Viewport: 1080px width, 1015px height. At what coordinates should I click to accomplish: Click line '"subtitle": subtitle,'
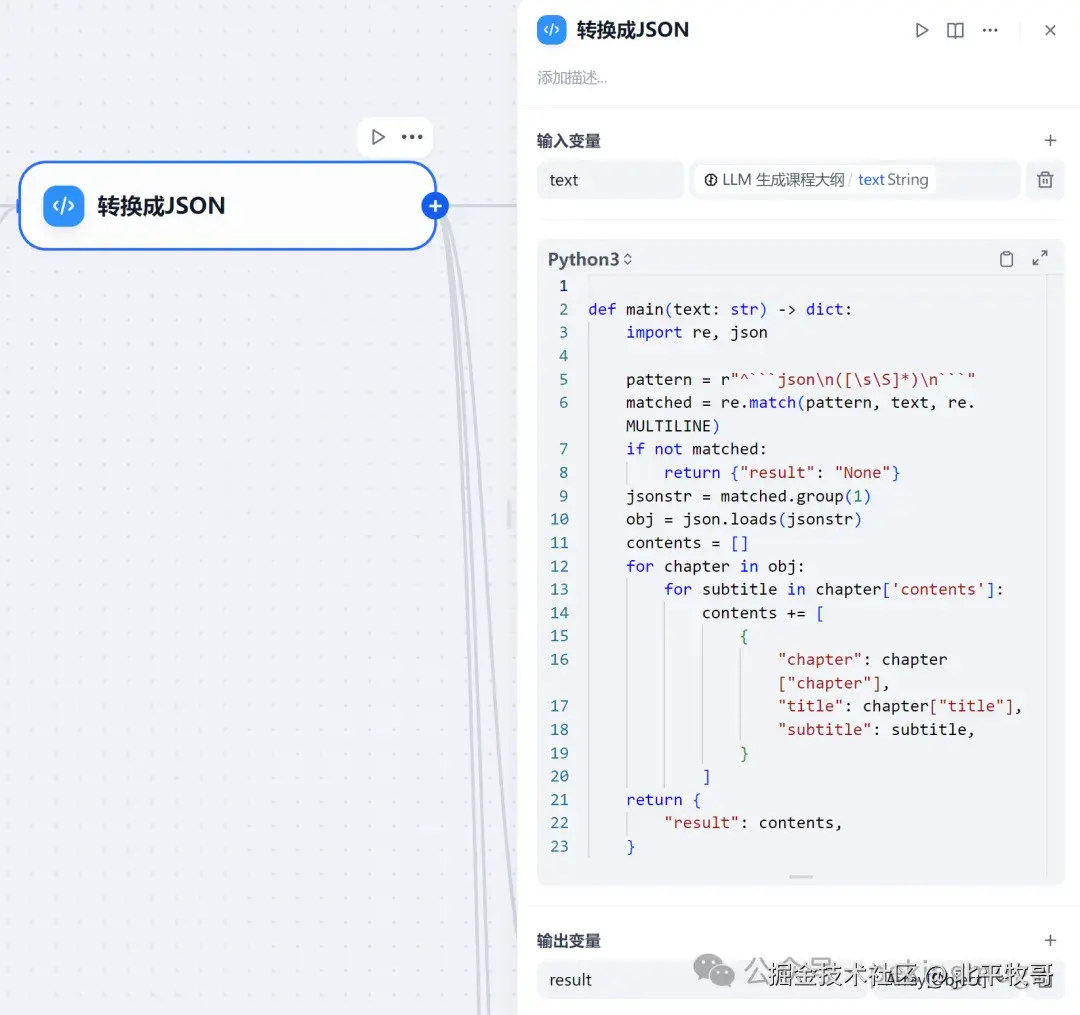pos(876,729)
